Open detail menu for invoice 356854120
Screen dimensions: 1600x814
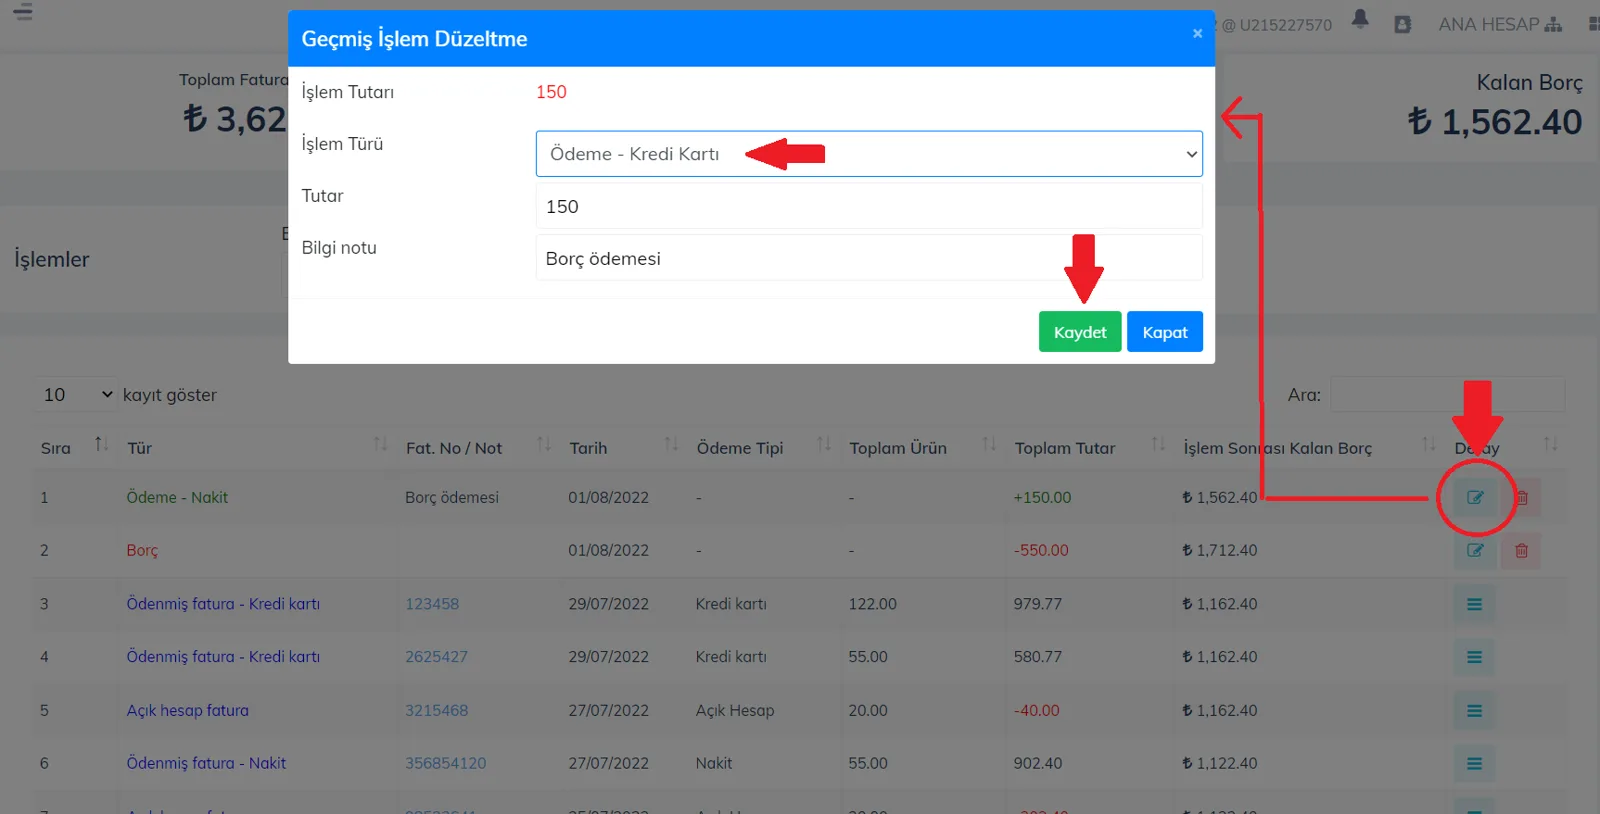point(1474,764)
